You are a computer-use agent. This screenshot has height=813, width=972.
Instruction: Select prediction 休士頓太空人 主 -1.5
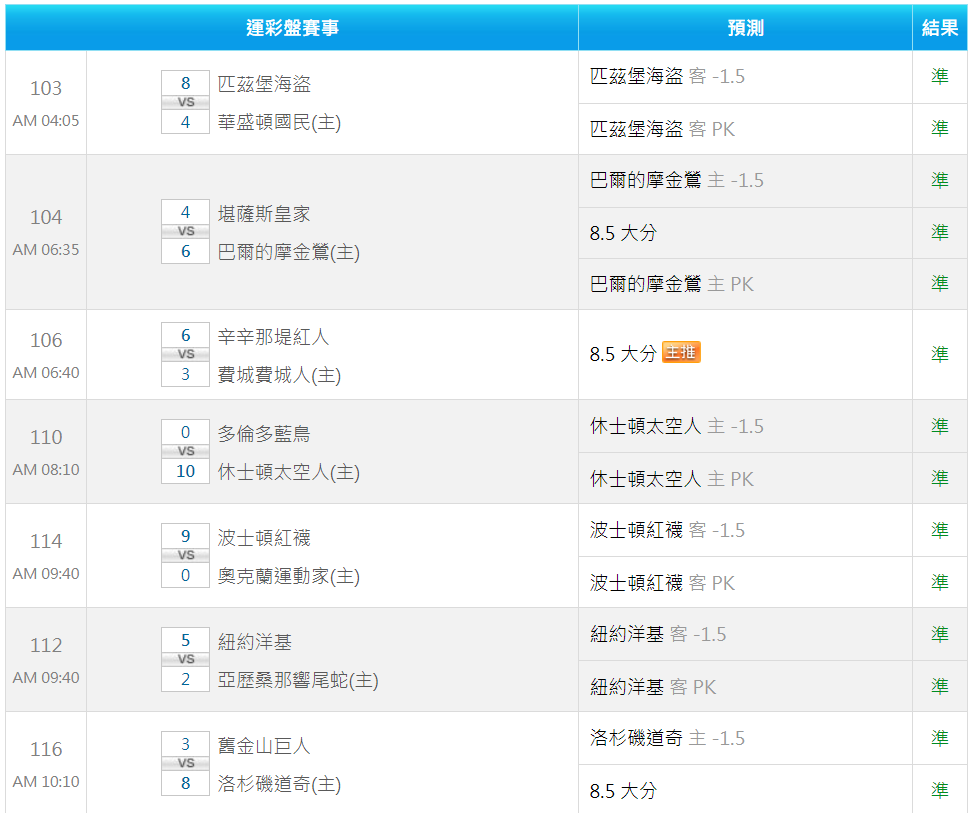tap(677, 426)
